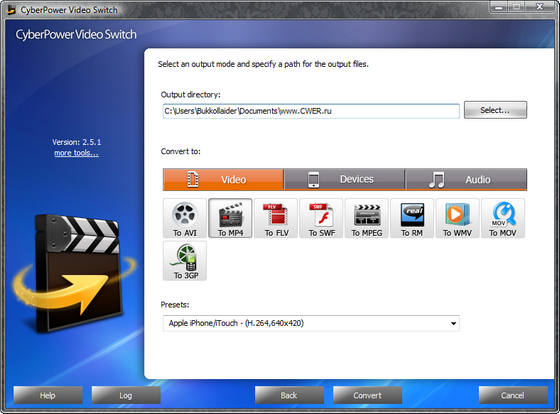This screenshot has width=560, height=414.
Task: Pick the To FLV conversion icon
Action: (276, 218)
